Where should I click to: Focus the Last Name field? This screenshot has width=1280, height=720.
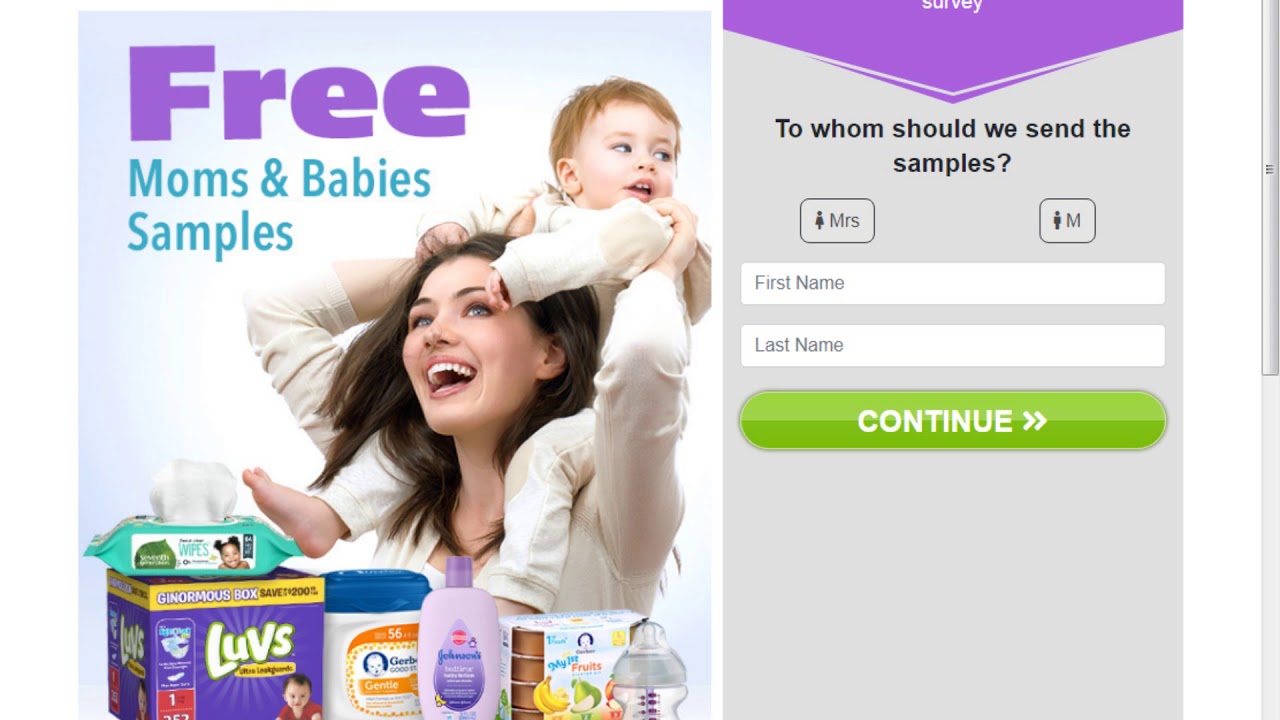[x=953, y=345]
